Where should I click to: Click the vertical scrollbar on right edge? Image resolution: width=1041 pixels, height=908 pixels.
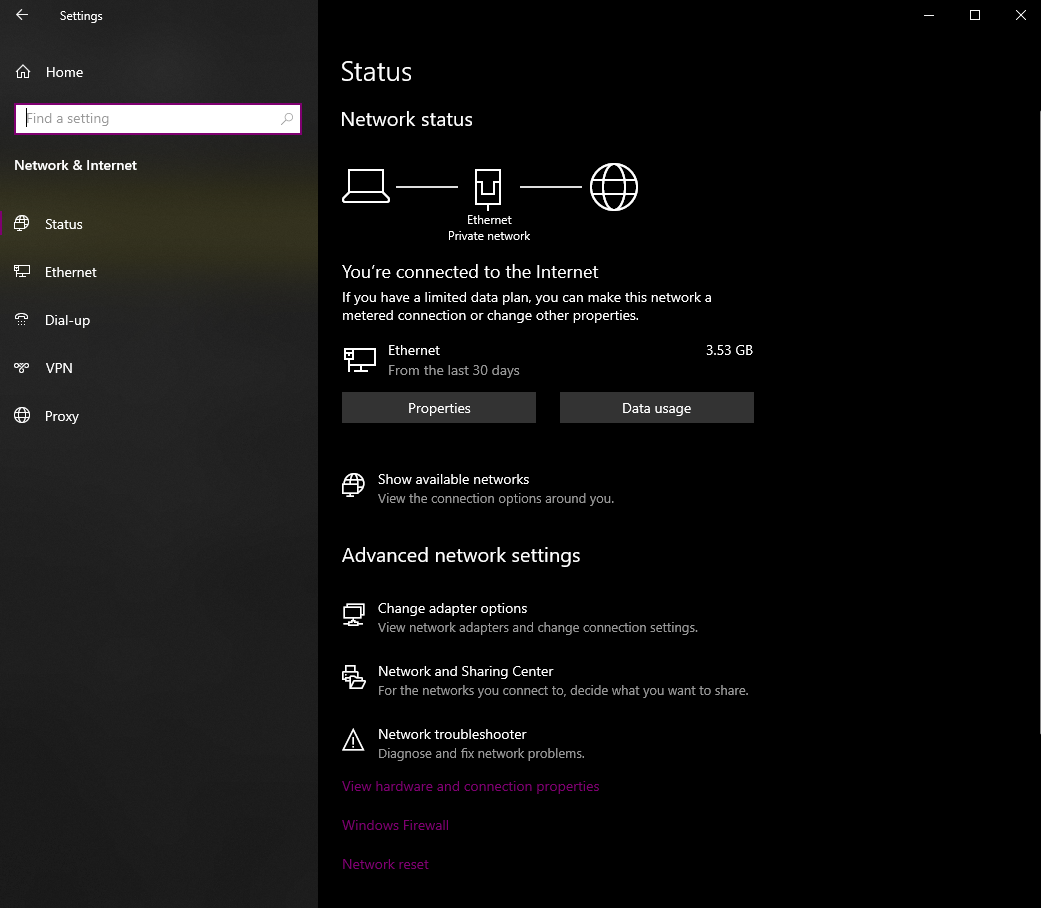pyautogui.click(x=1039, y=421)
